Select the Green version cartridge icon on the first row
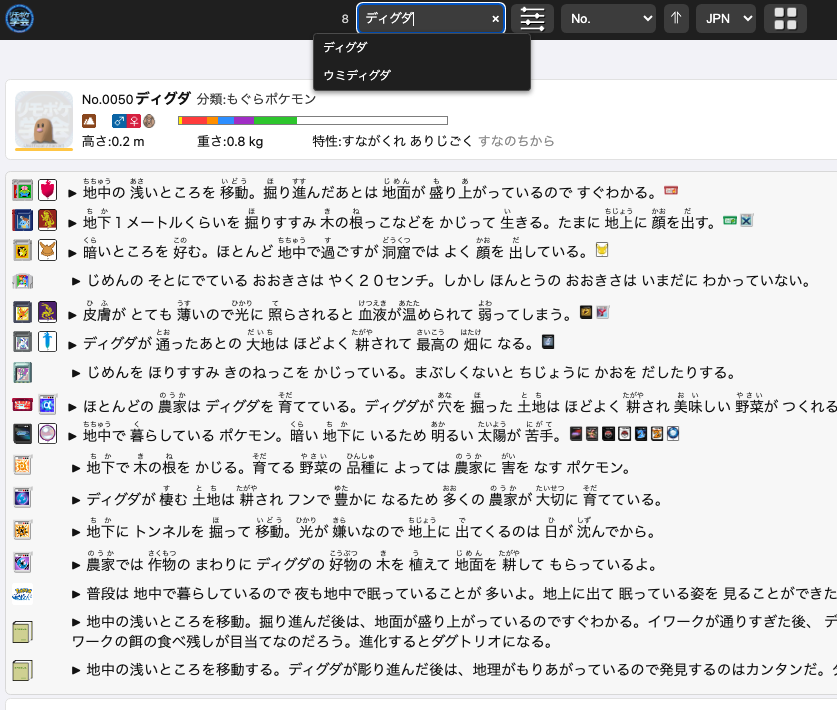This screenshot has width=837, height=710. pyautogui.click(x=22, y=190)
